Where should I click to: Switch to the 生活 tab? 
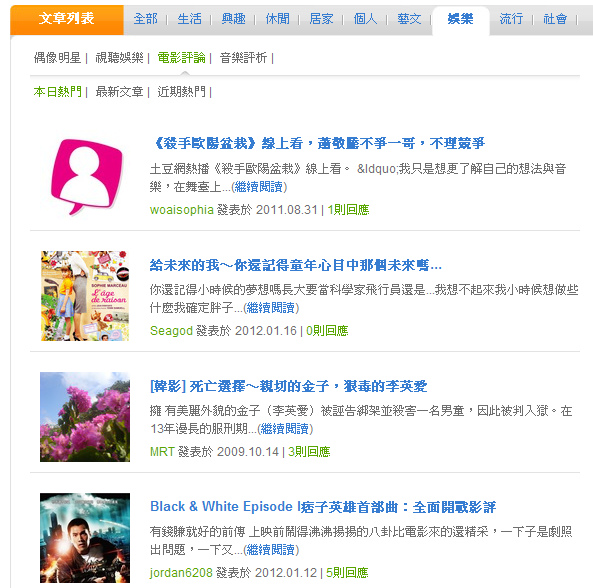click(189, 19)
